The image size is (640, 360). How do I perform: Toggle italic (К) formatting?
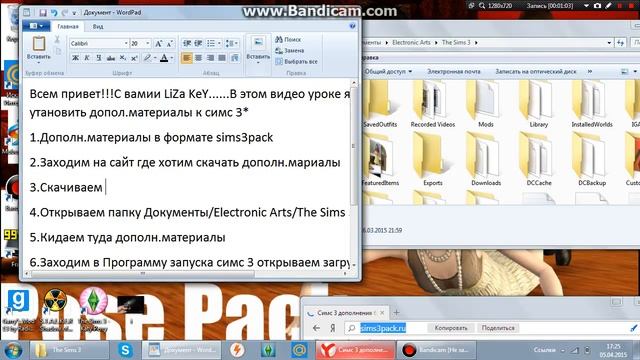(87, 58)
